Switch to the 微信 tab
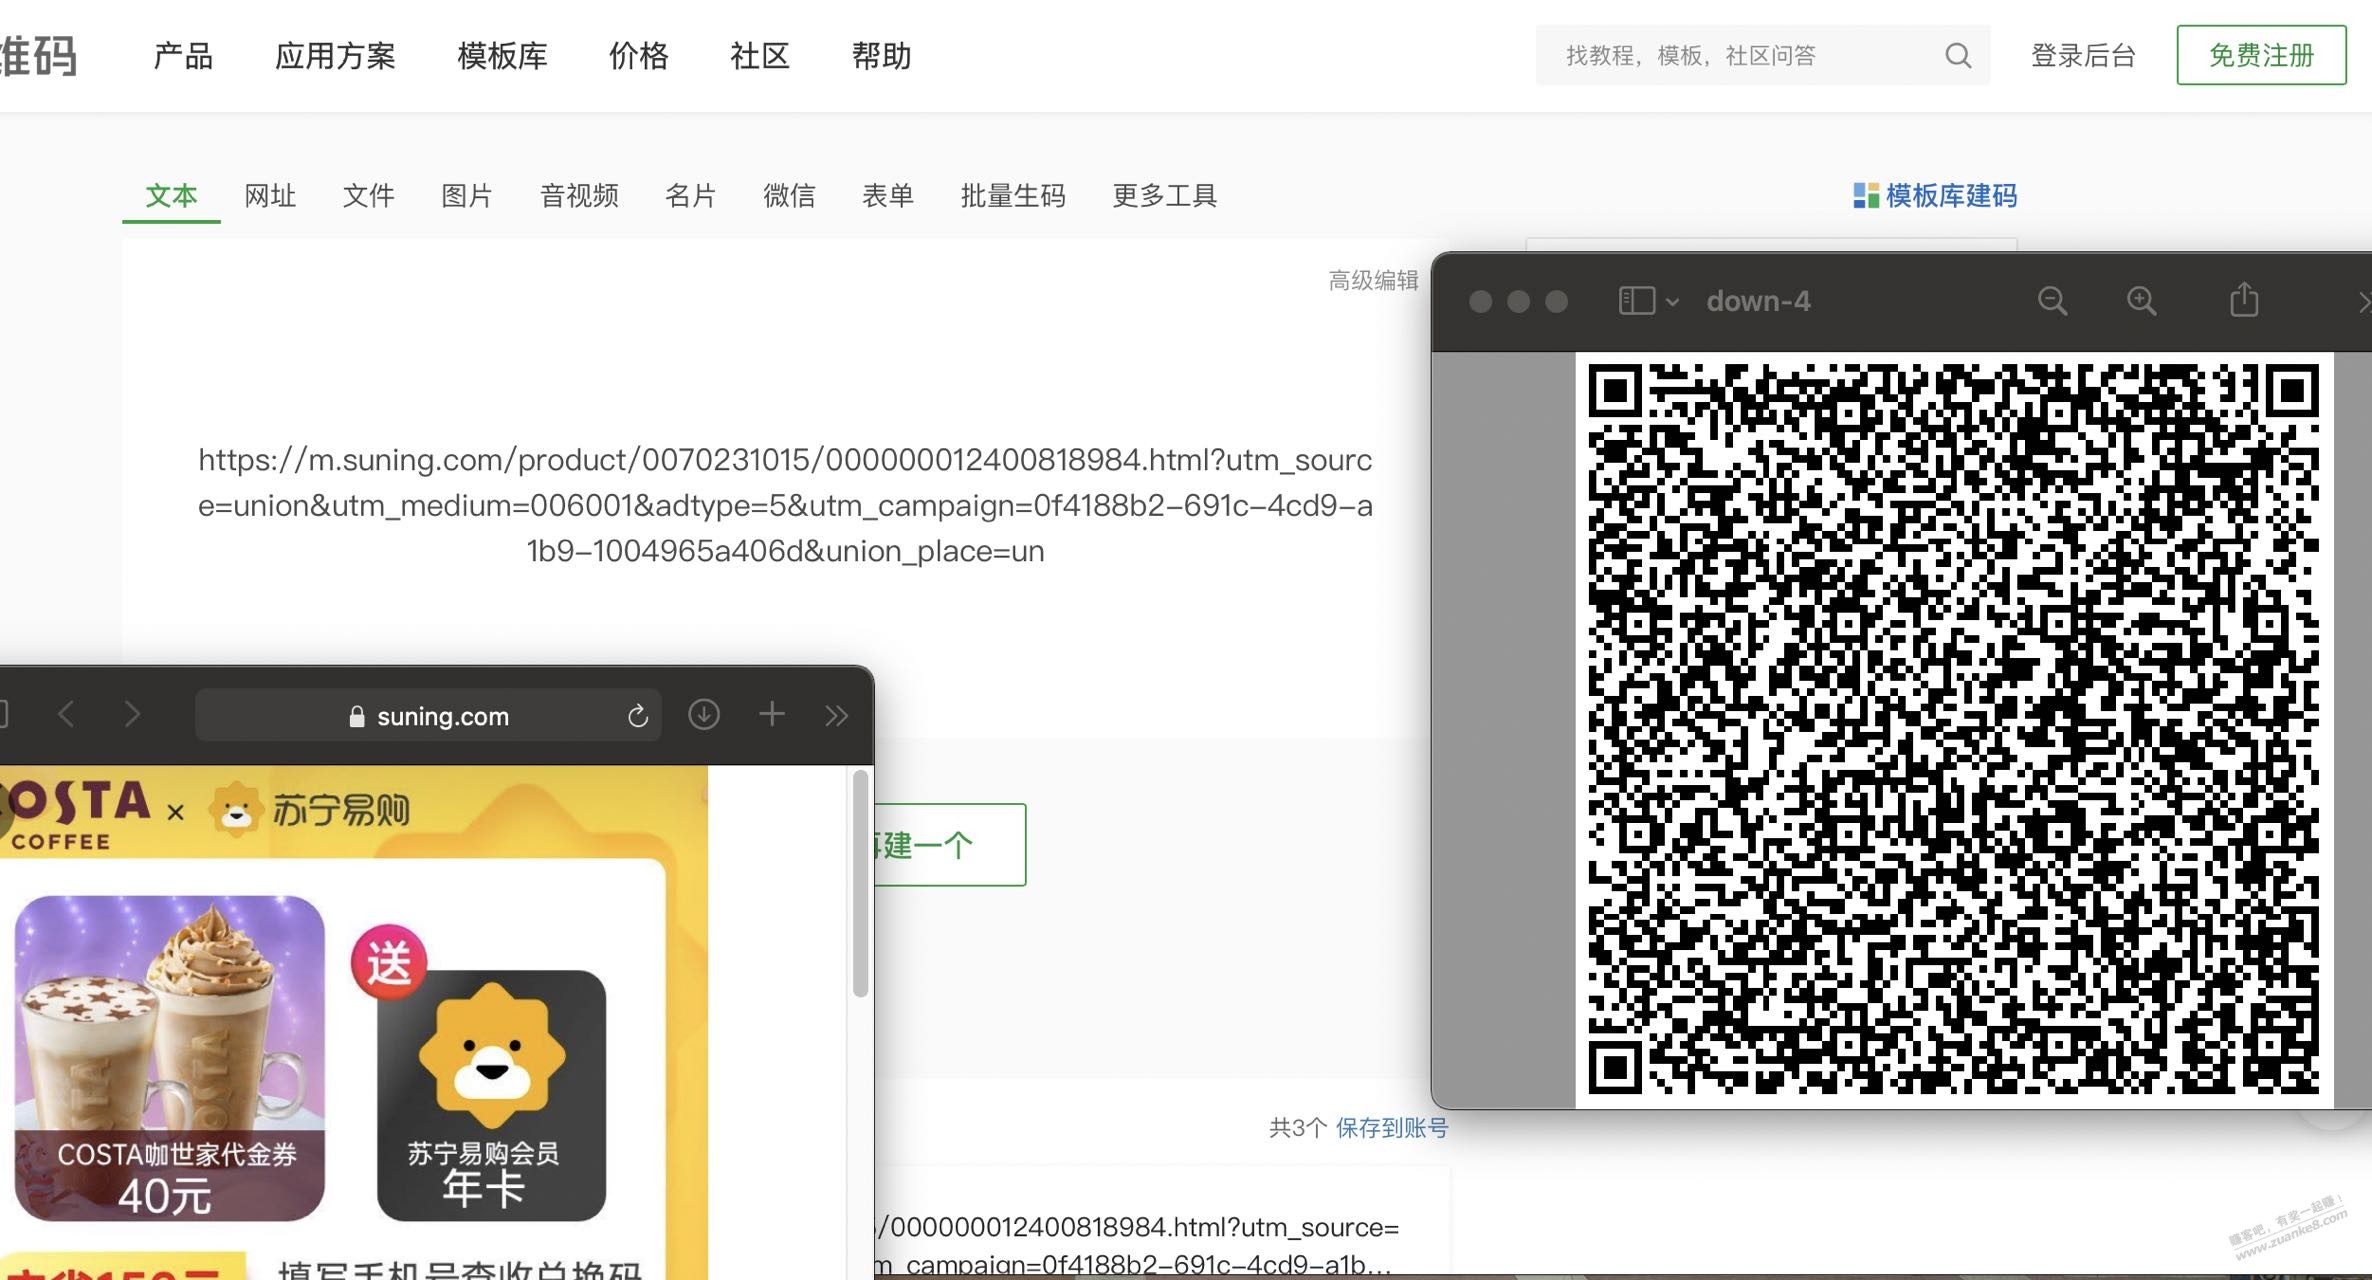This screenshot has height=1280, width=2372. pos(789,196)
